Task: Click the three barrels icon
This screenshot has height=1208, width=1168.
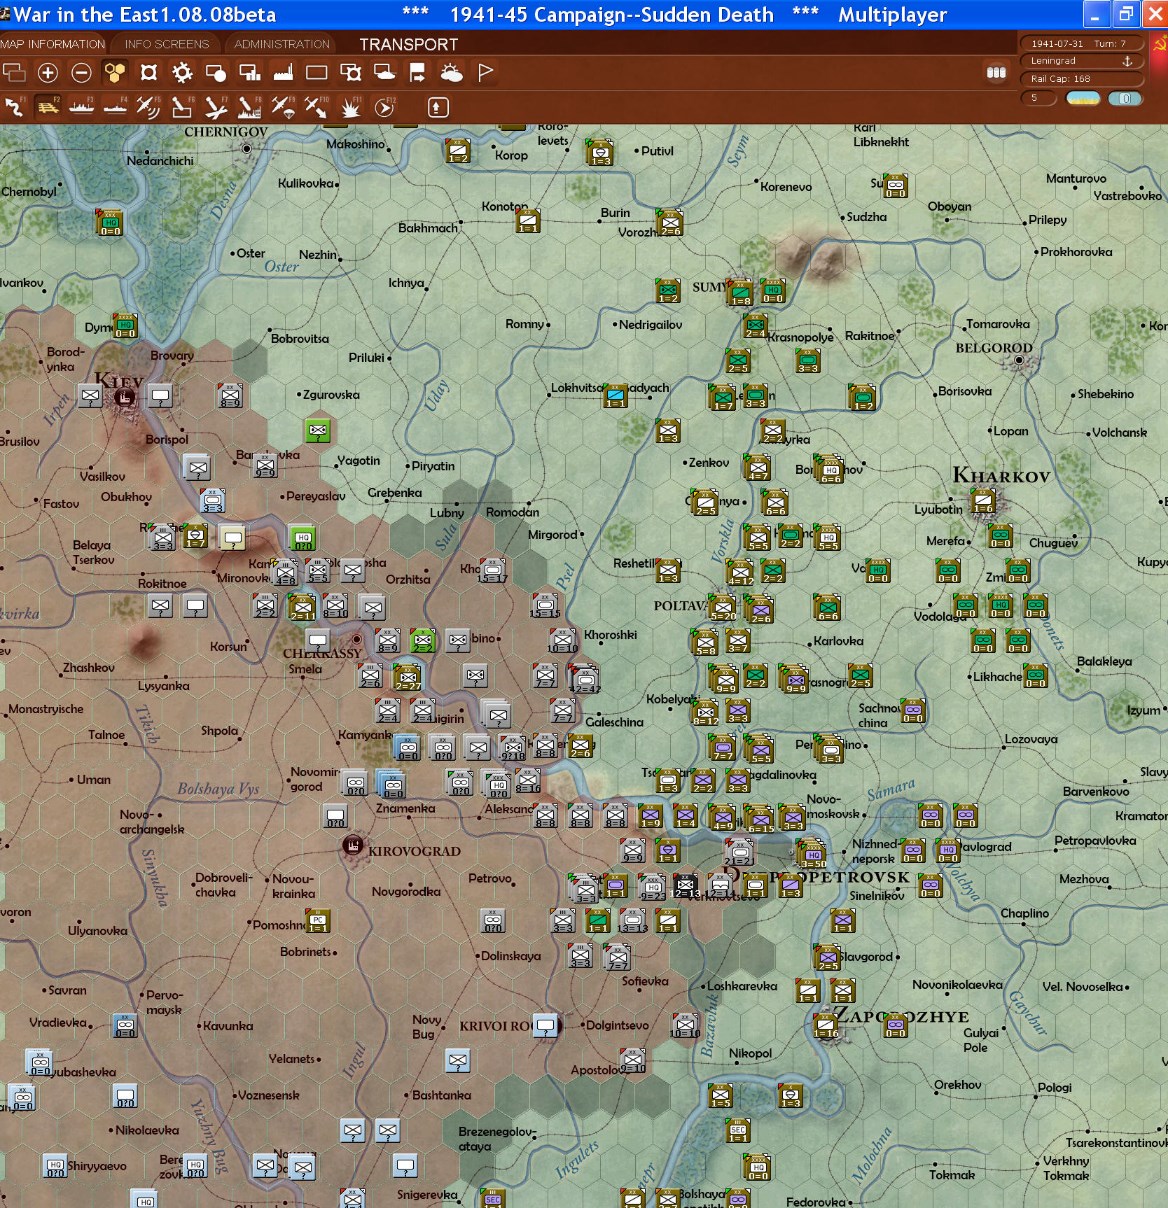Action: coord(996,72)
